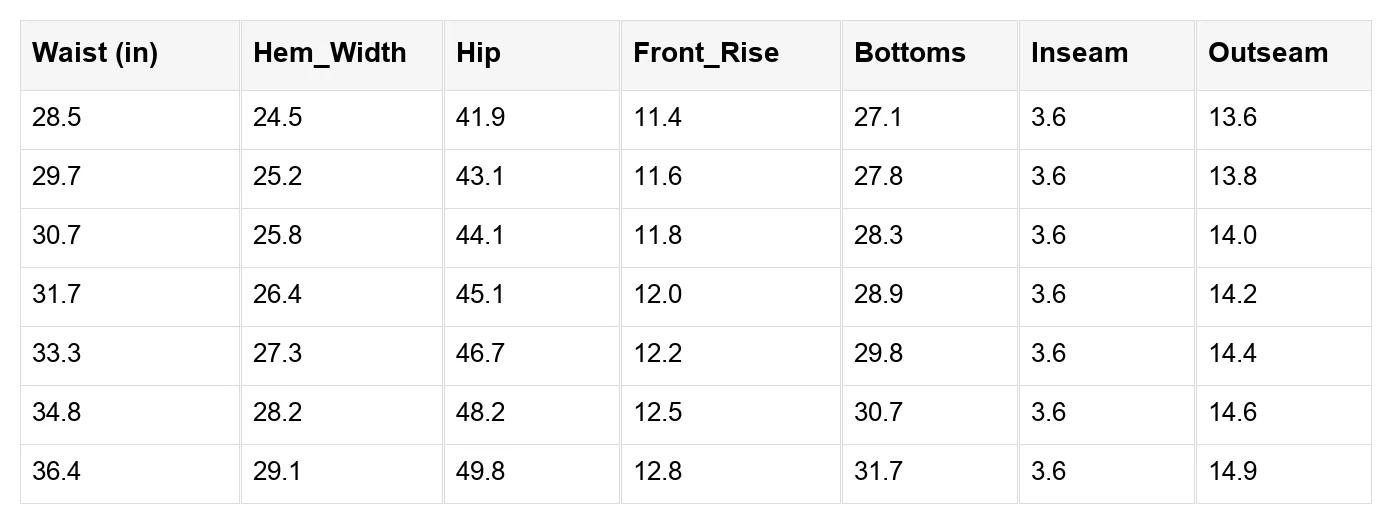Select the waist cell showing 33.3
Viewport: 1391px width, 523px height.
tap(130, 356)
